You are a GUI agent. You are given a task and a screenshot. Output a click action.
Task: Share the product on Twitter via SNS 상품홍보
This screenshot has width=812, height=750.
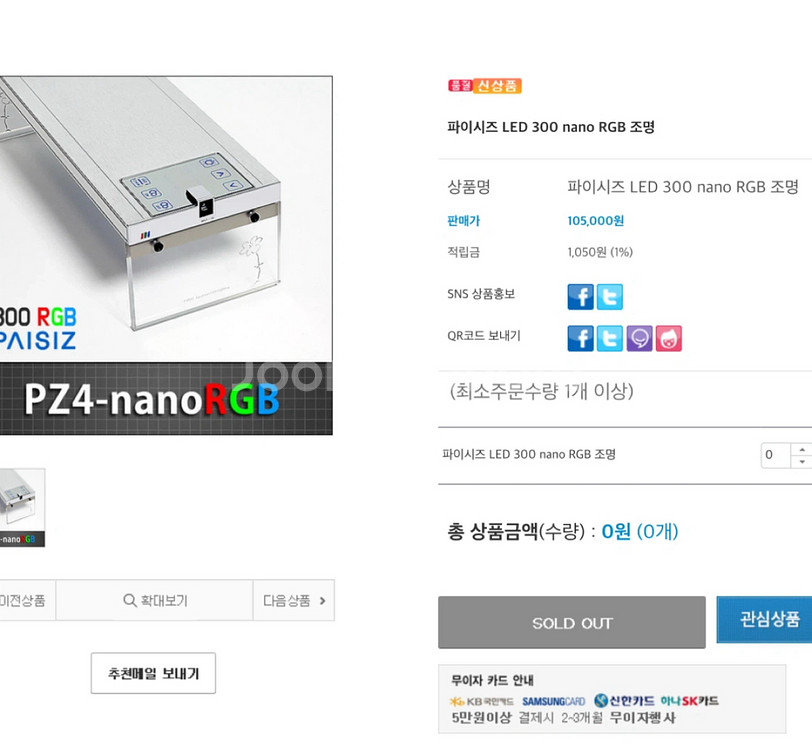tap(610, 297)
